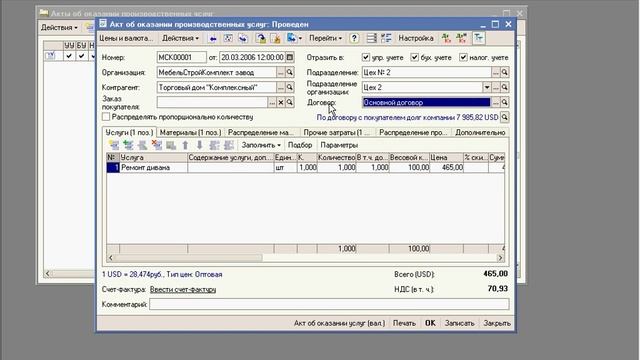Click the Печать button
The image size is (640, 360).
click(404, 323)
